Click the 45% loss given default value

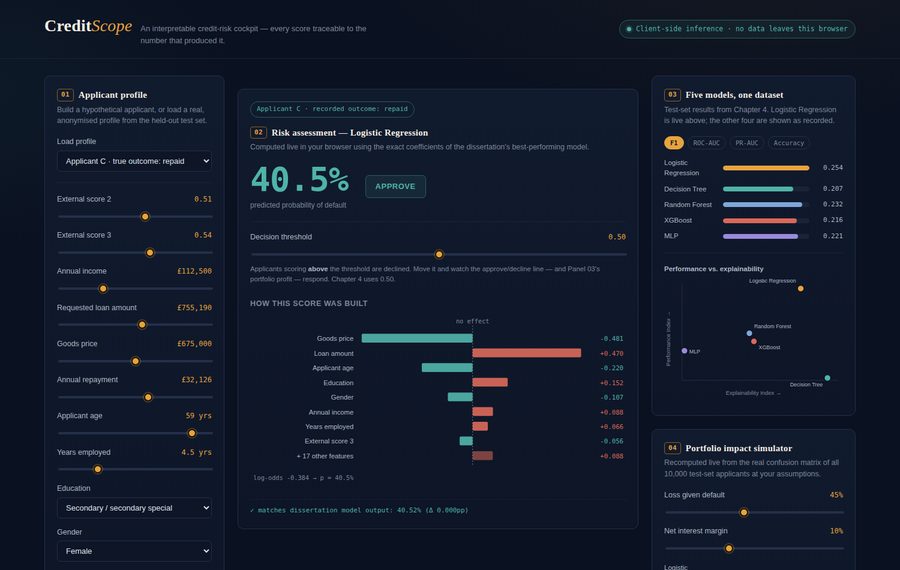tap(836, 495)
